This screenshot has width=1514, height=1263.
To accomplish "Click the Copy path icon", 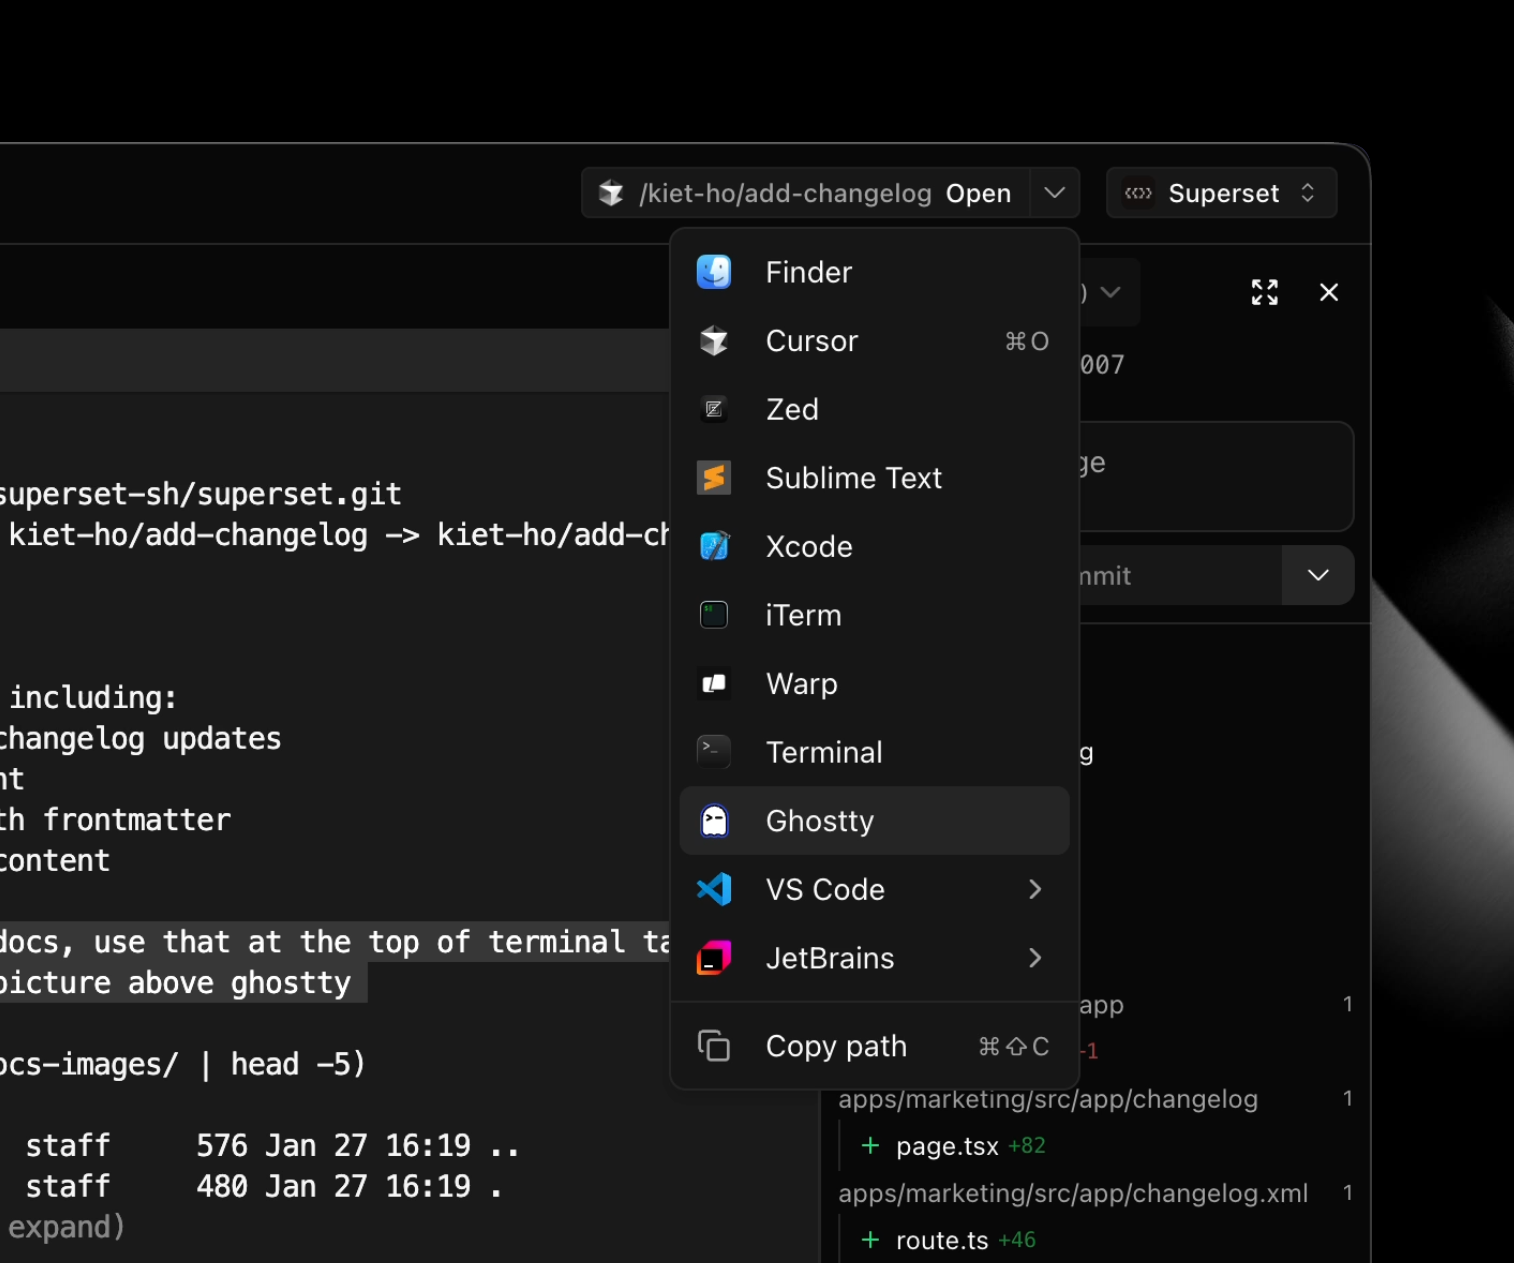I will [714, 1046].
